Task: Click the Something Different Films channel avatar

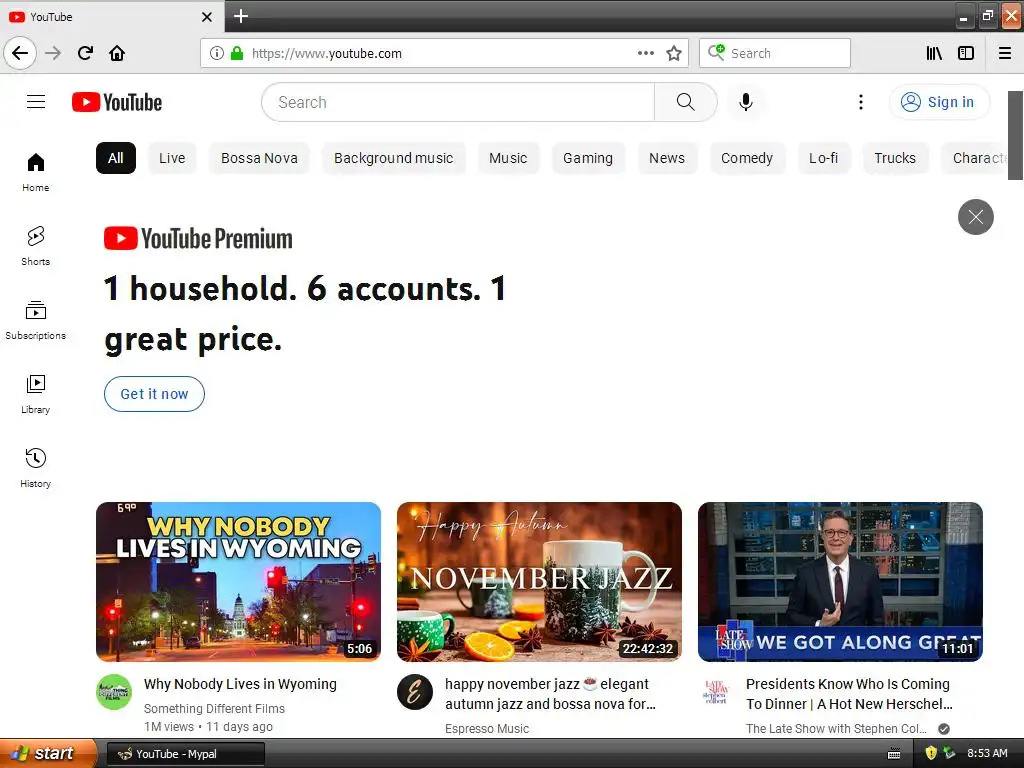Action: coord(114,692)
